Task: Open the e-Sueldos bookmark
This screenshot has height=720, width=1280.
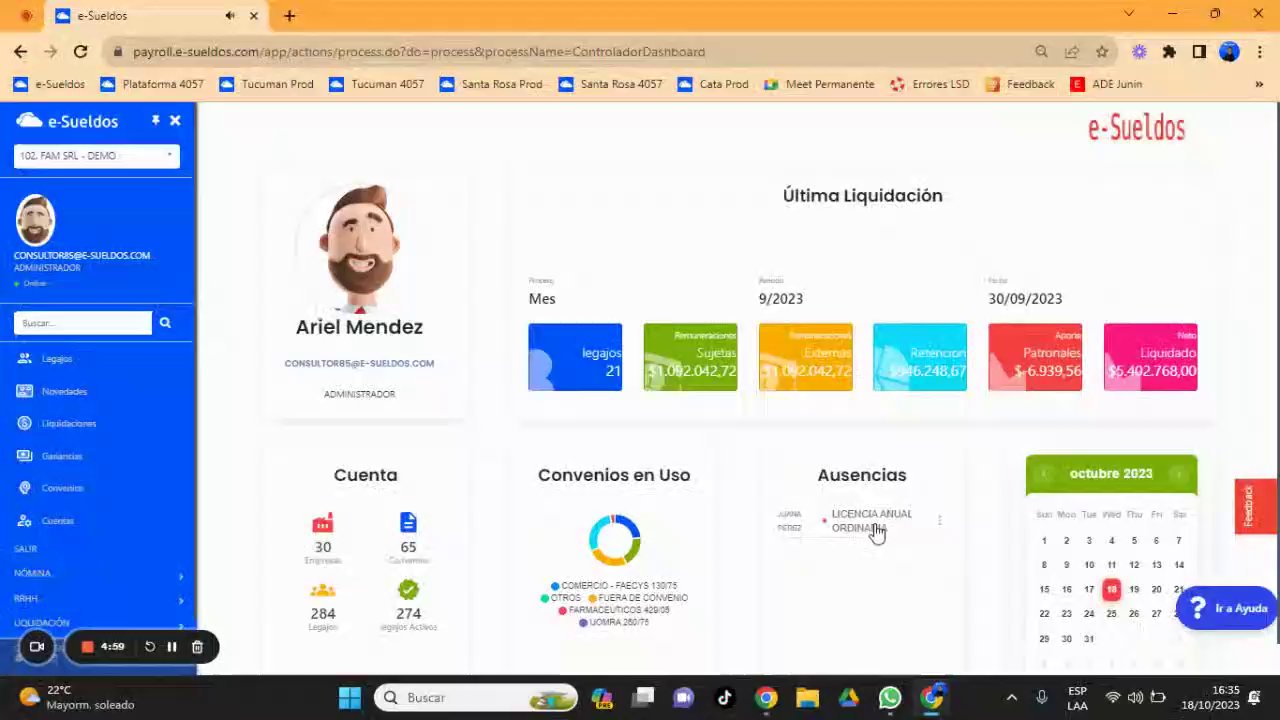Action: [x=49, y=84]
